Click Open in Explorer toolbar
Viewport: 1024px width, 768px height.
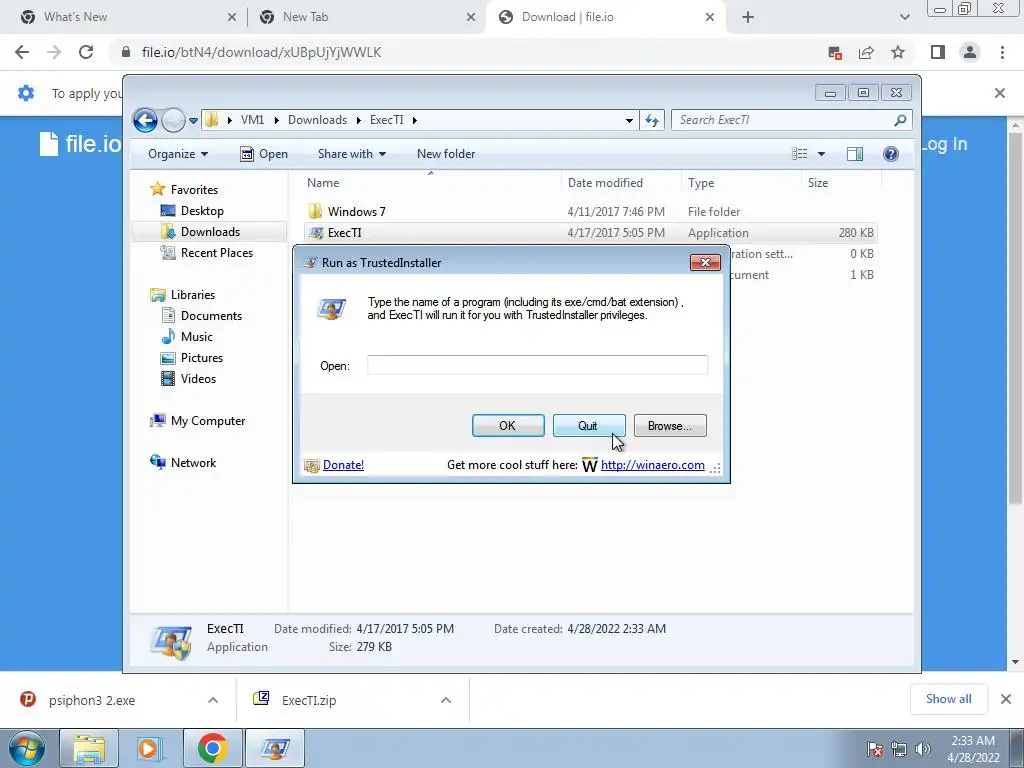264,154
